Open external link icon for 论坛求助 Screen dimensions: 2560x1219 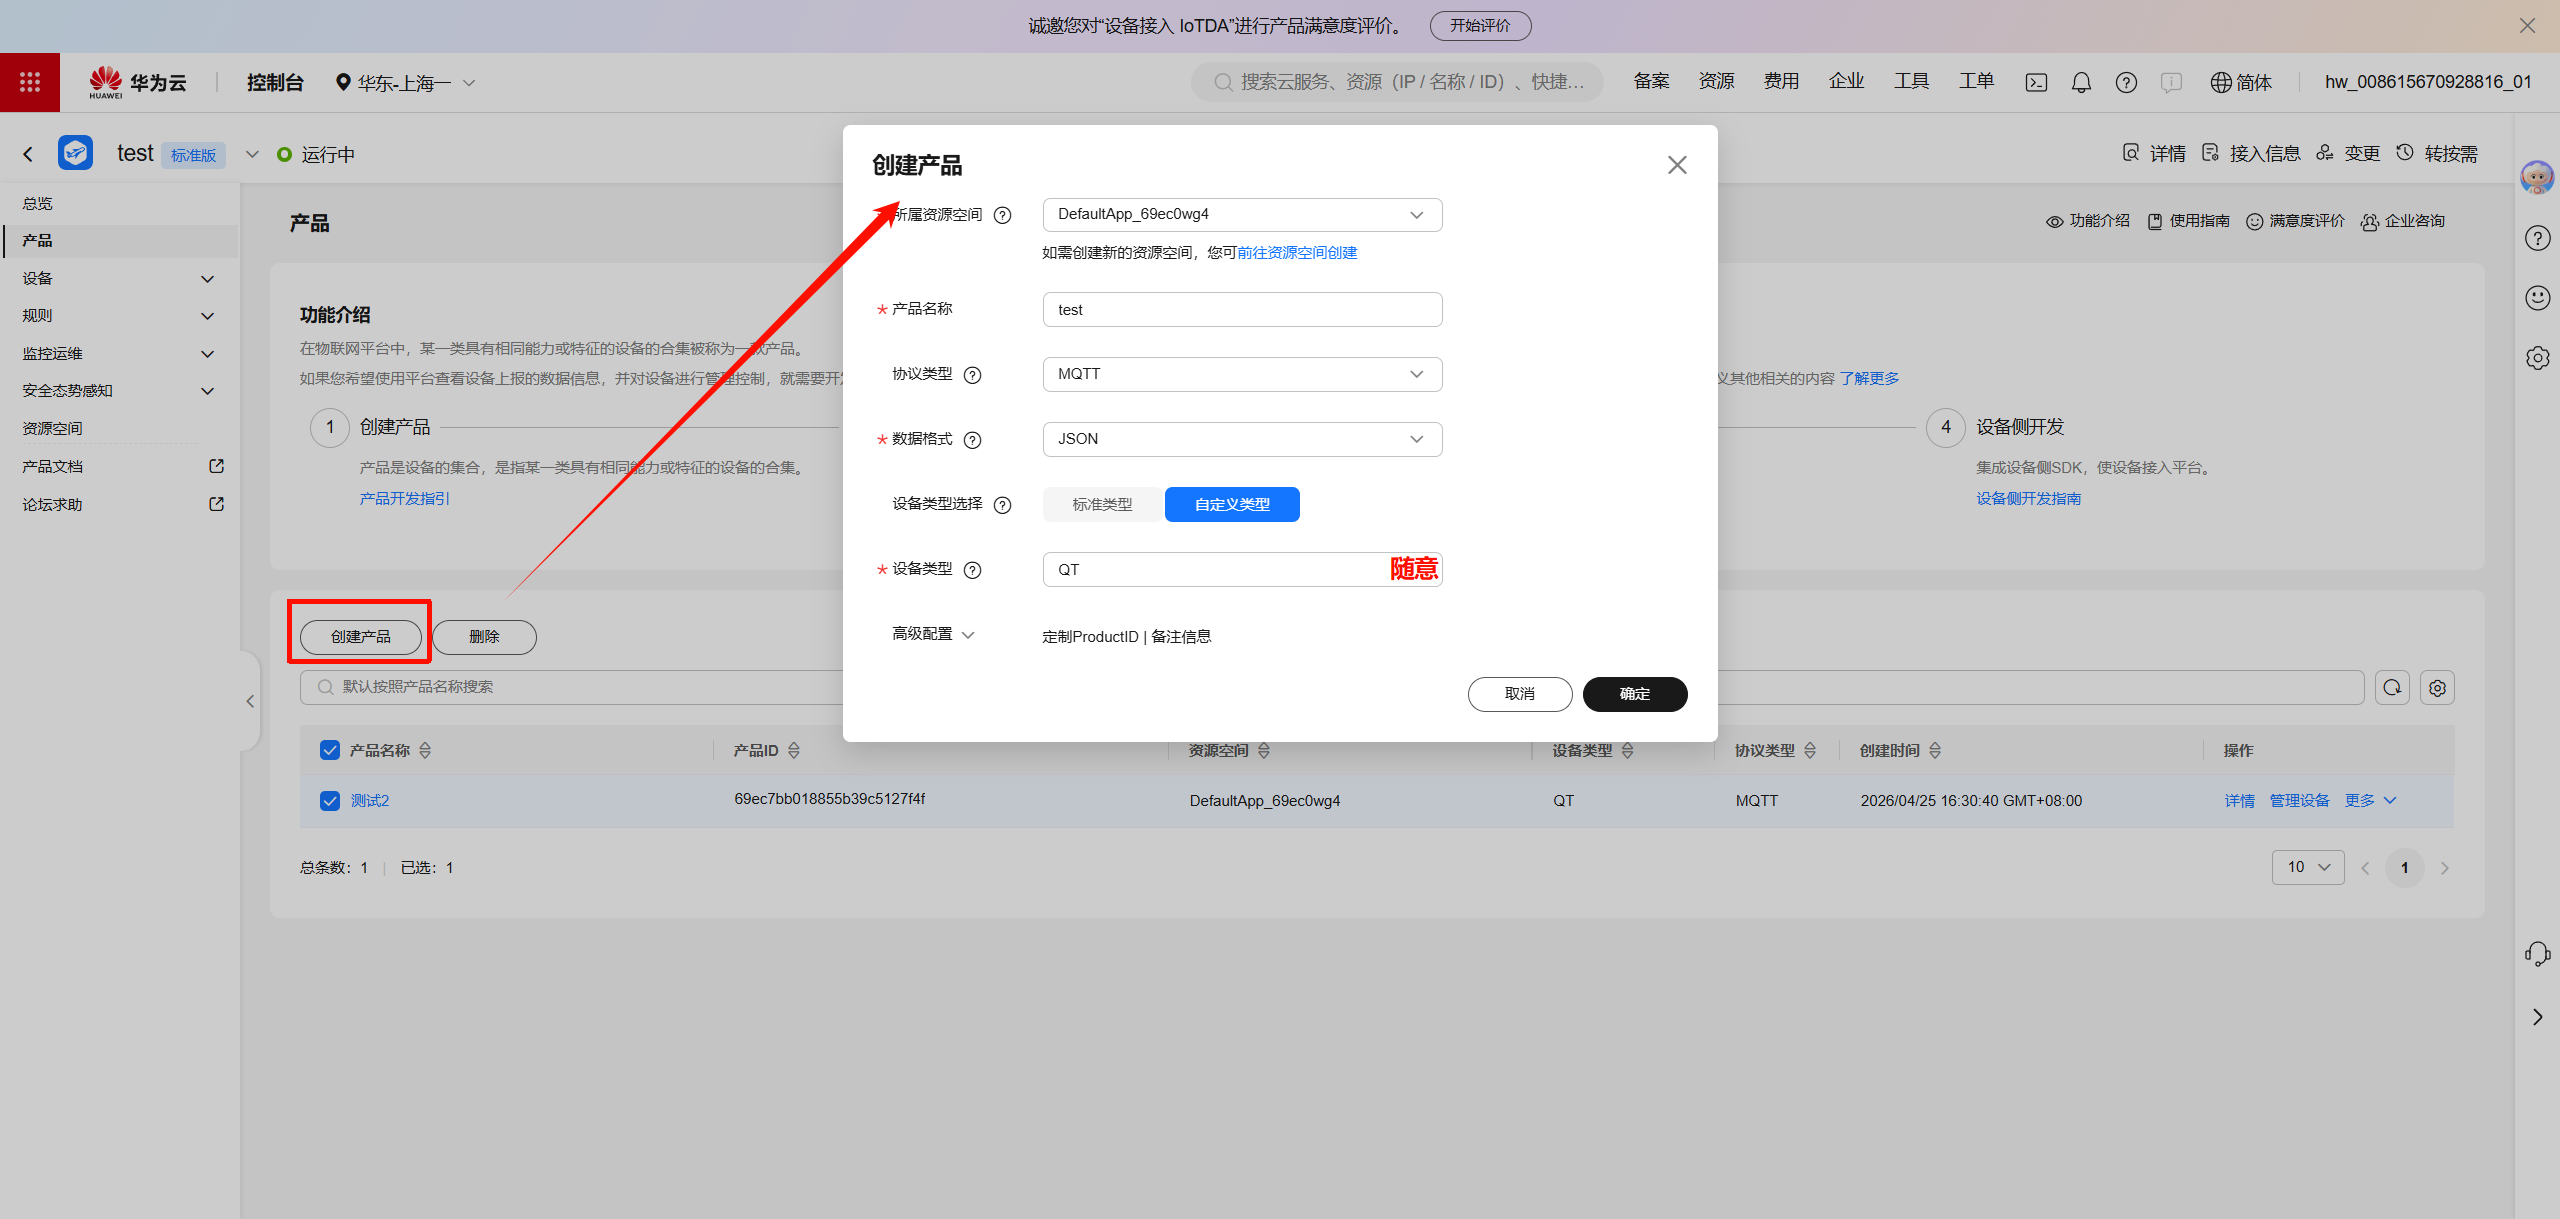tap(216, 504)
